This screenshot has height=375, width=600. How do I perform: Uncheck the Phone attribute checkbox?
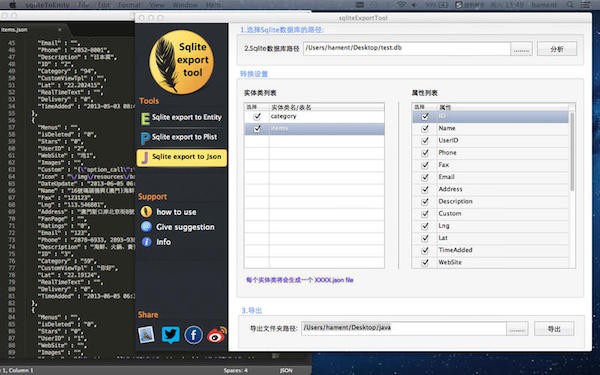point(425,153)
